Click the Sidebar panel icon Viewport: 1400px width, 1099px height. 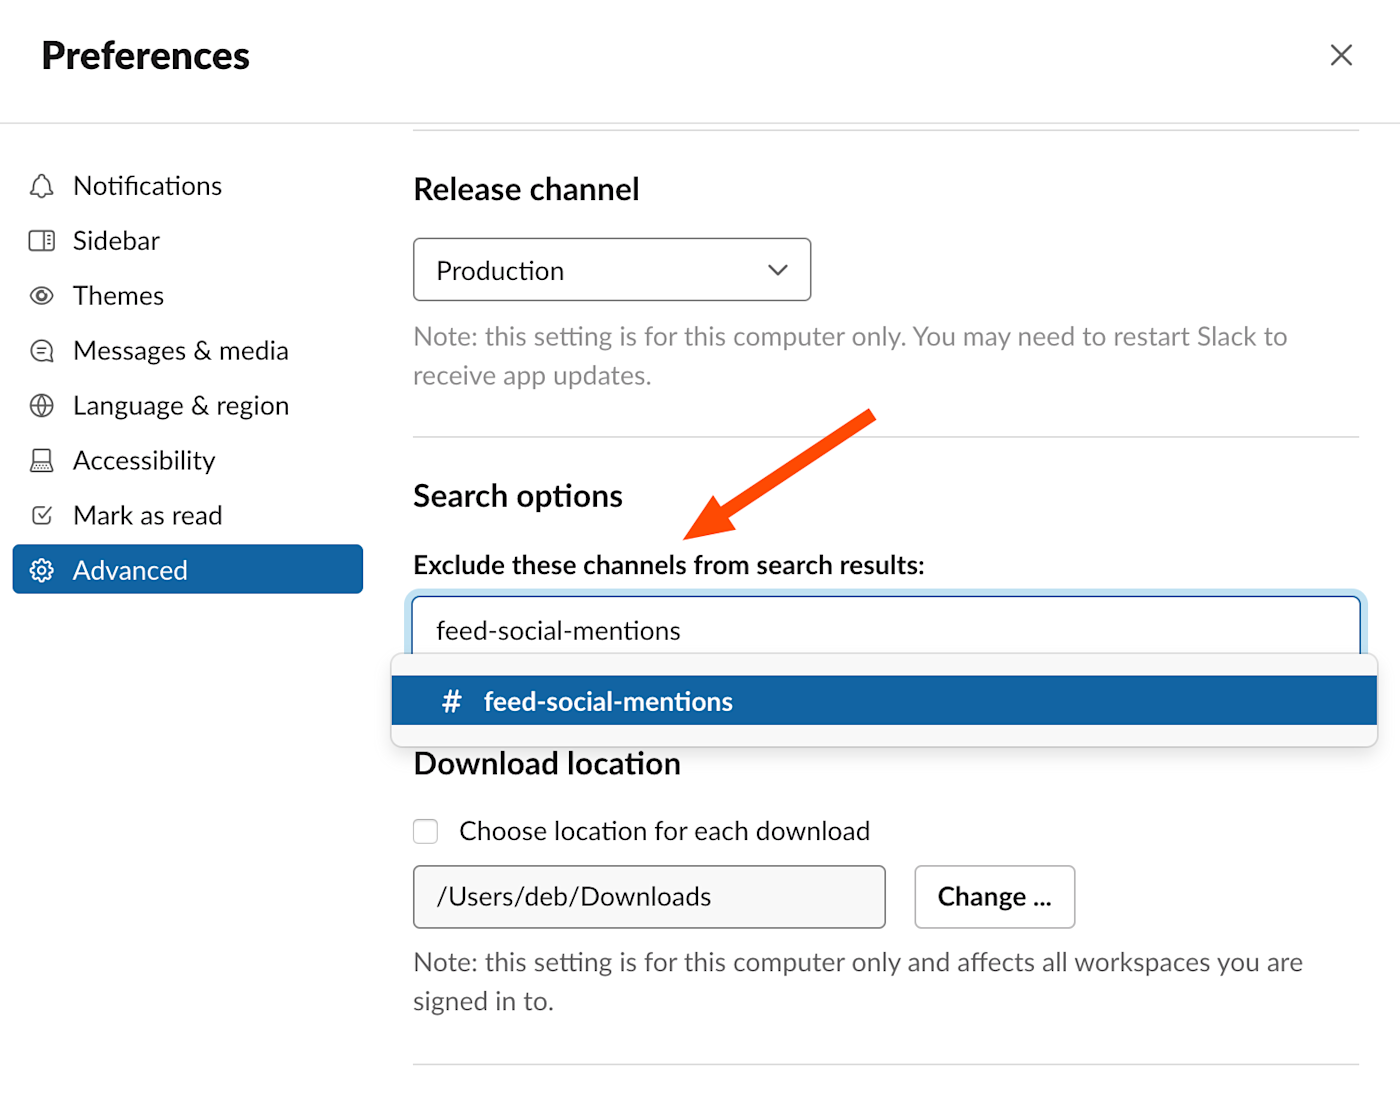click(41, 241)
